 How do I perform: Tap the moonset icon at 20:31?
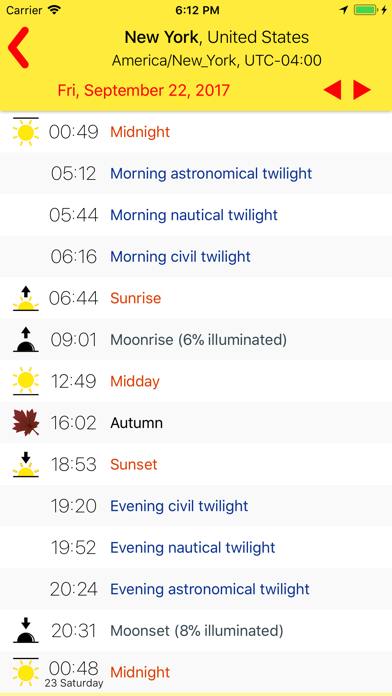[x=26, y=630]
